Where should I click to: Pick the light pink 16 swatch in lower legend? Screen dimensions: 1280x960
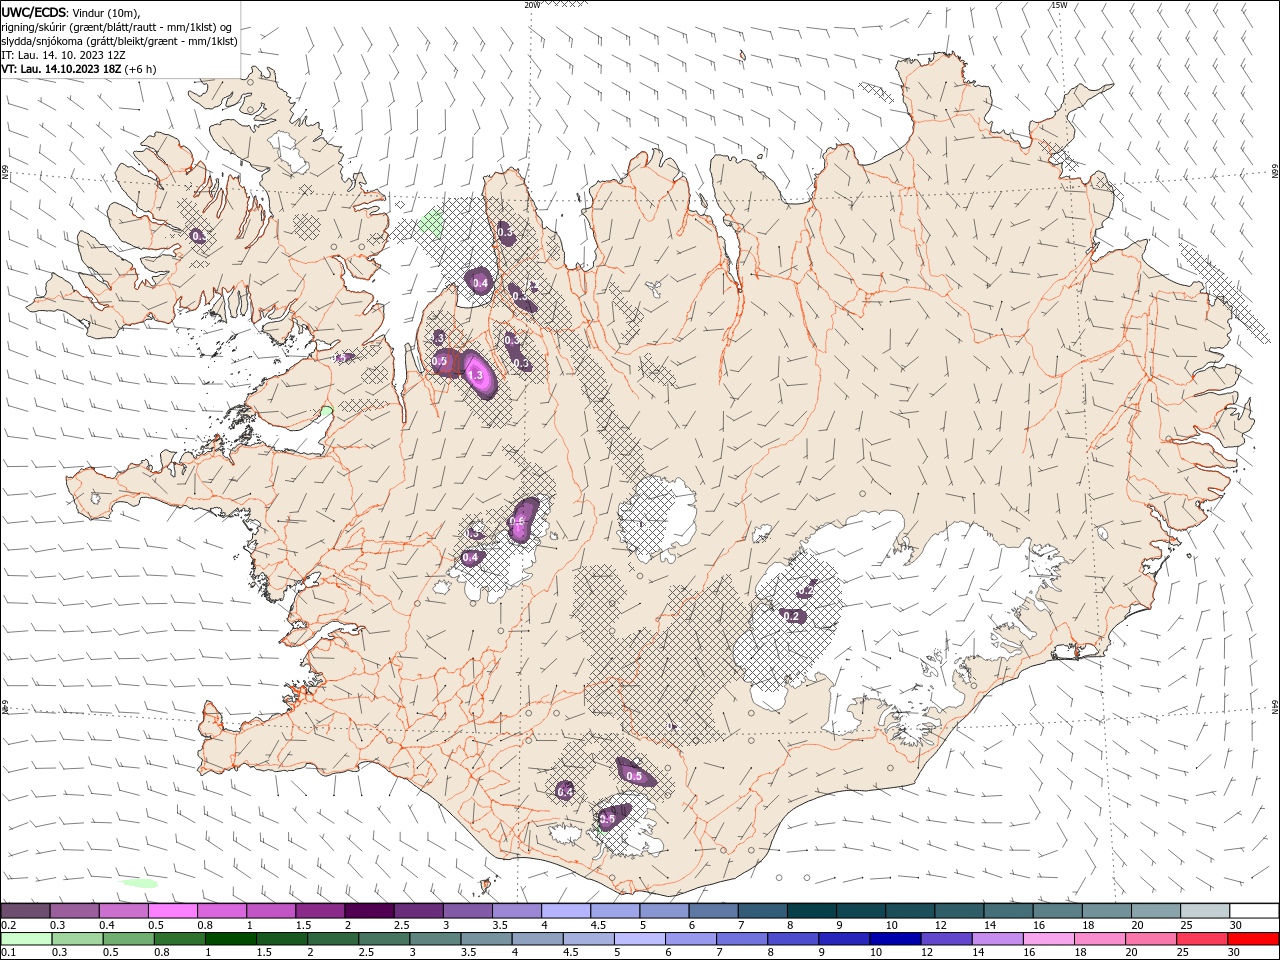pos(1049,939)
